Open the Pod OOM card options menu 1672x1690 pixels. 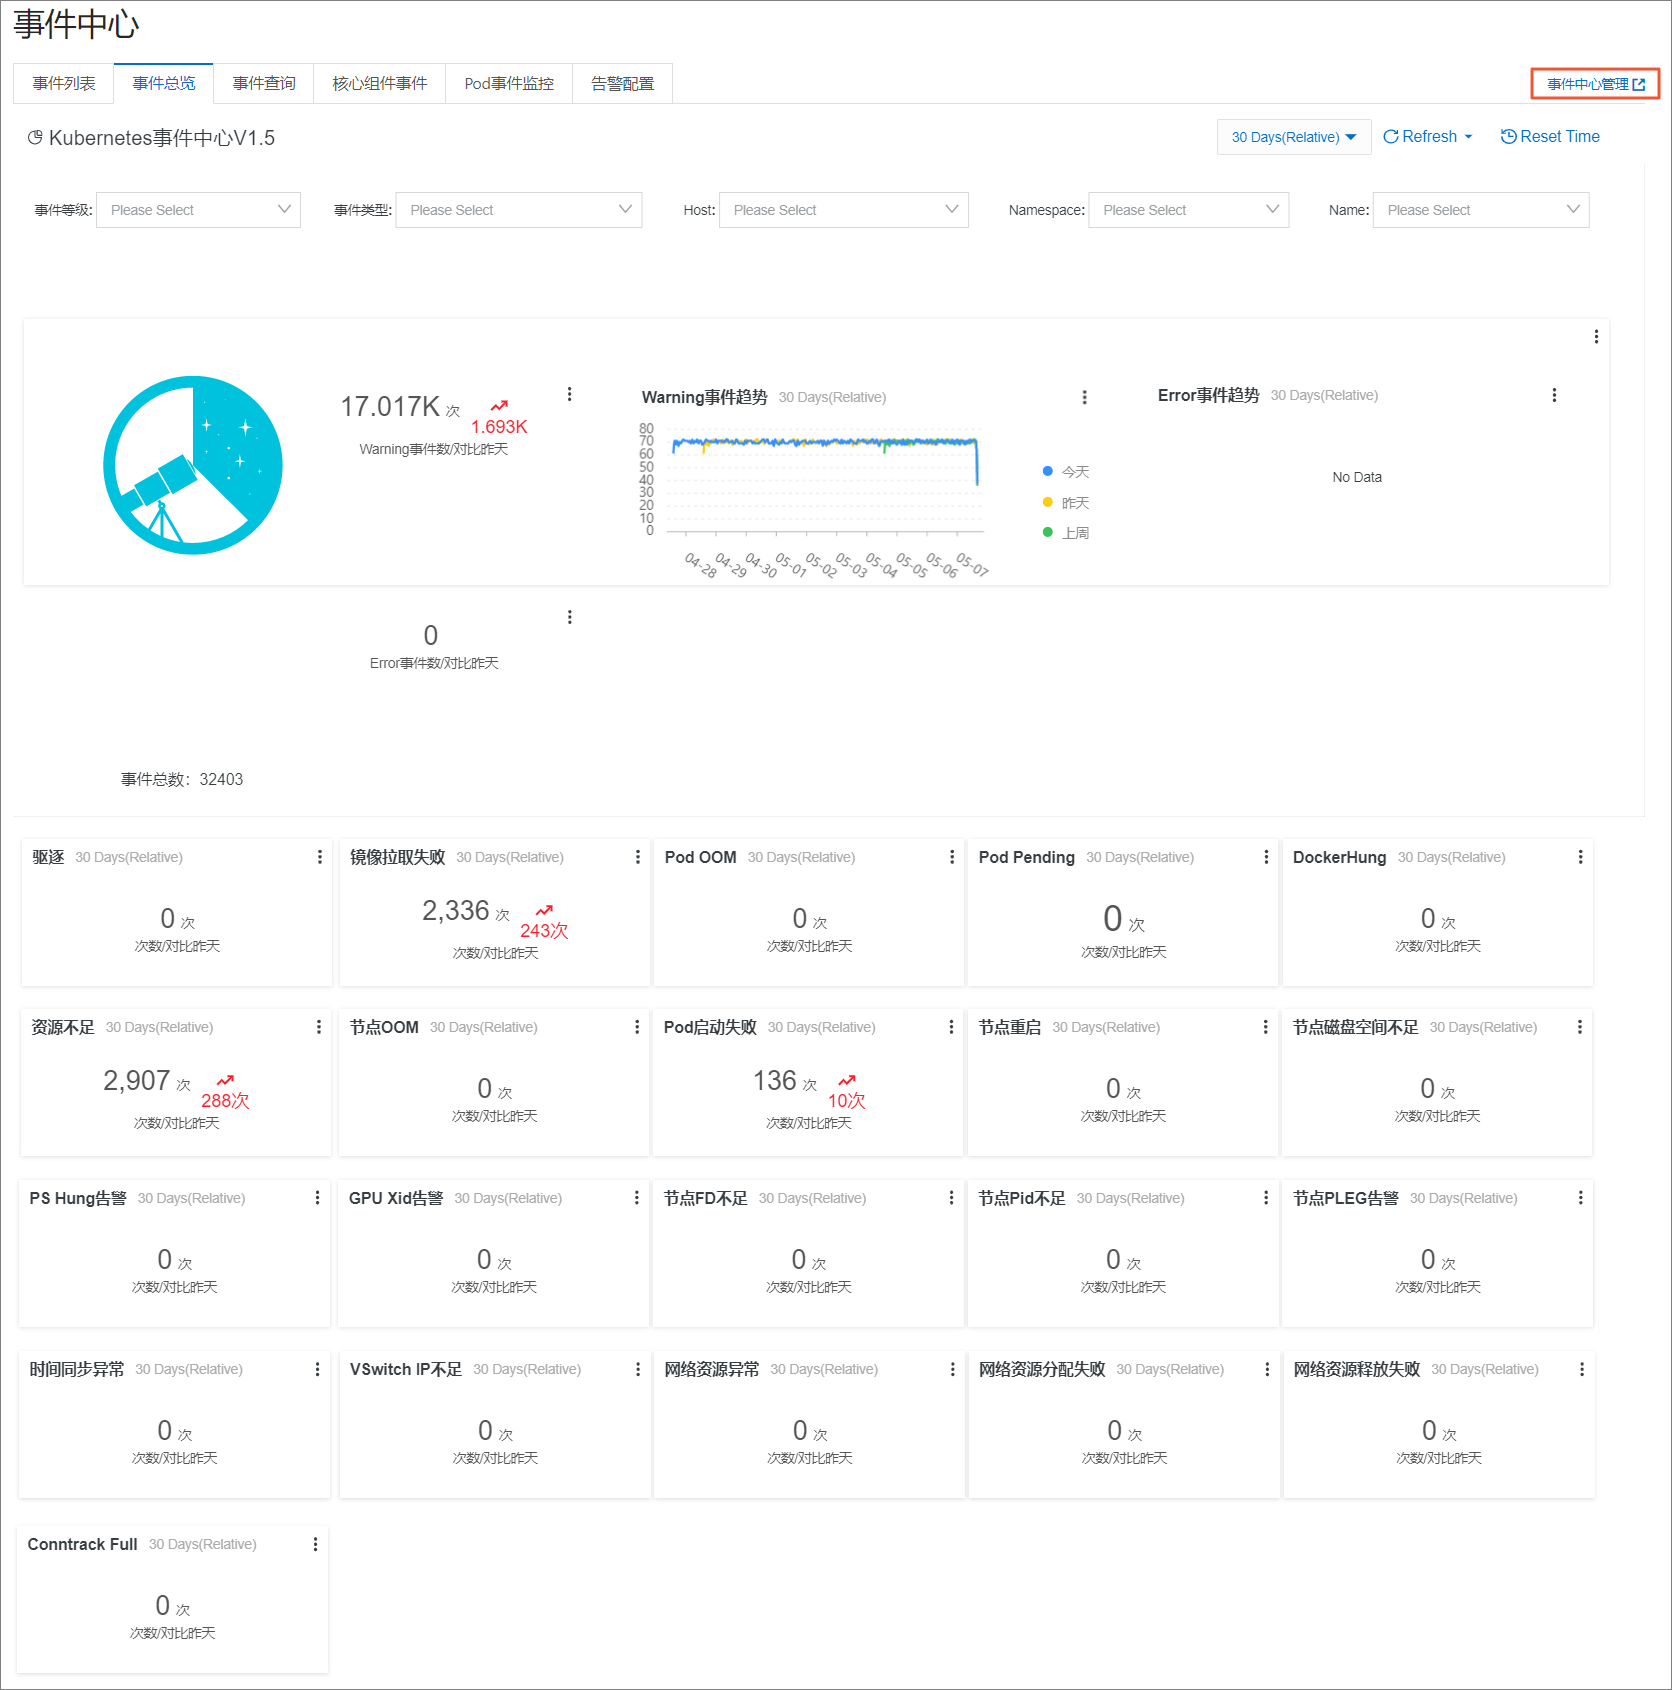pos(952,857)
